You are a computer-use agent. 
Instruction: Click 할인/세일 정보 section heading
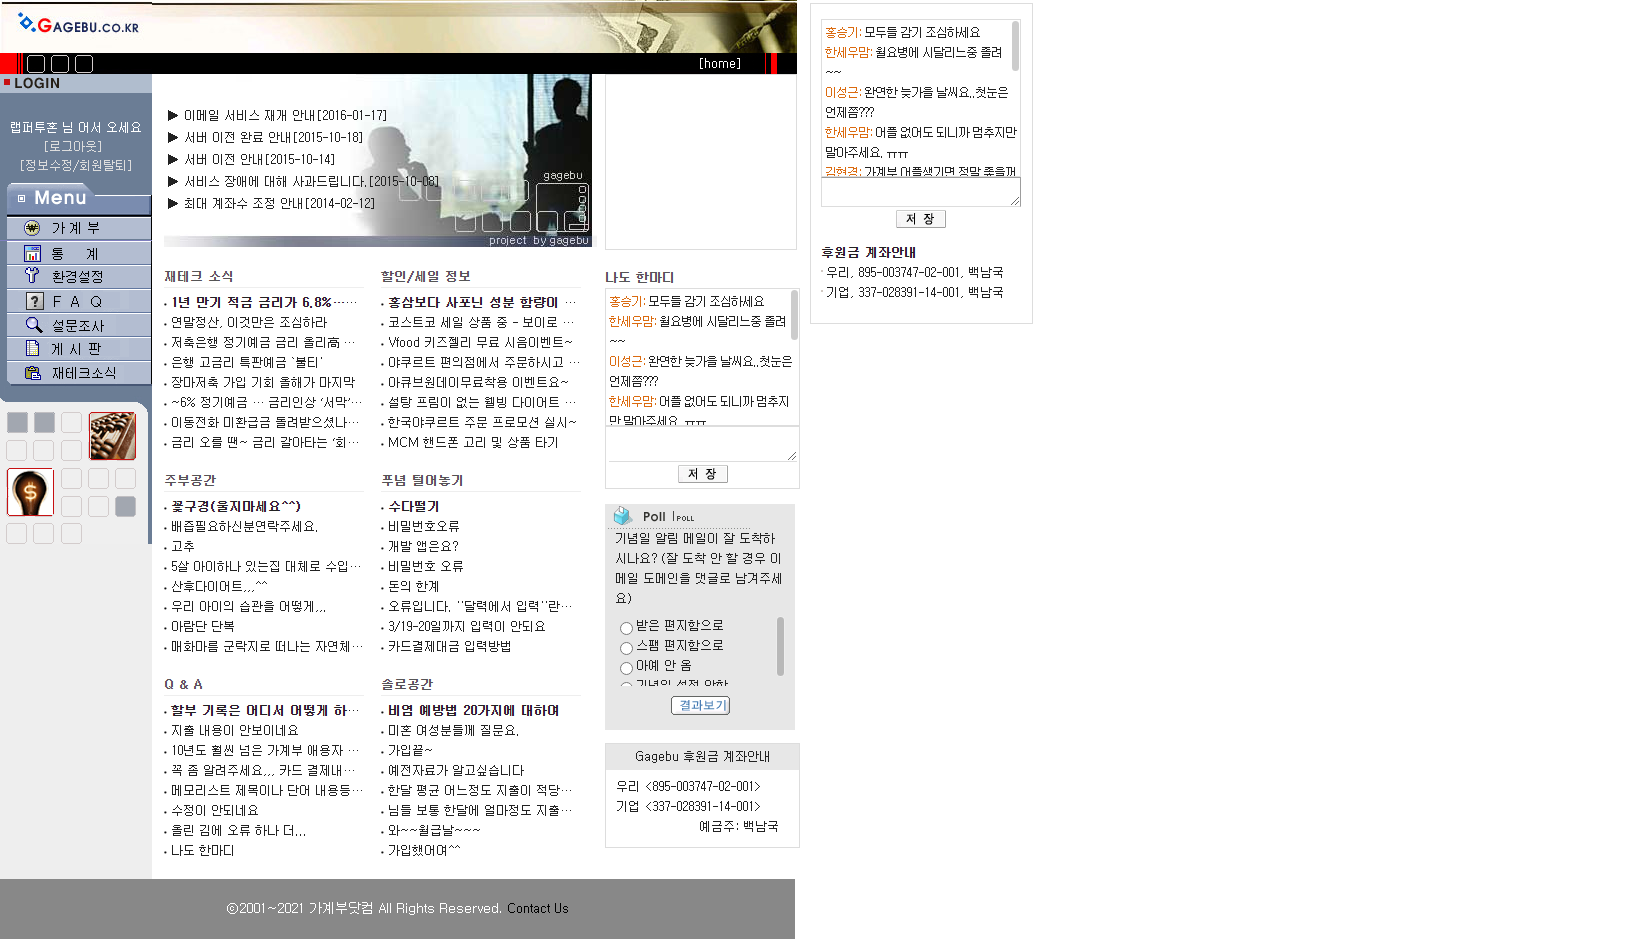click(426, 276)
